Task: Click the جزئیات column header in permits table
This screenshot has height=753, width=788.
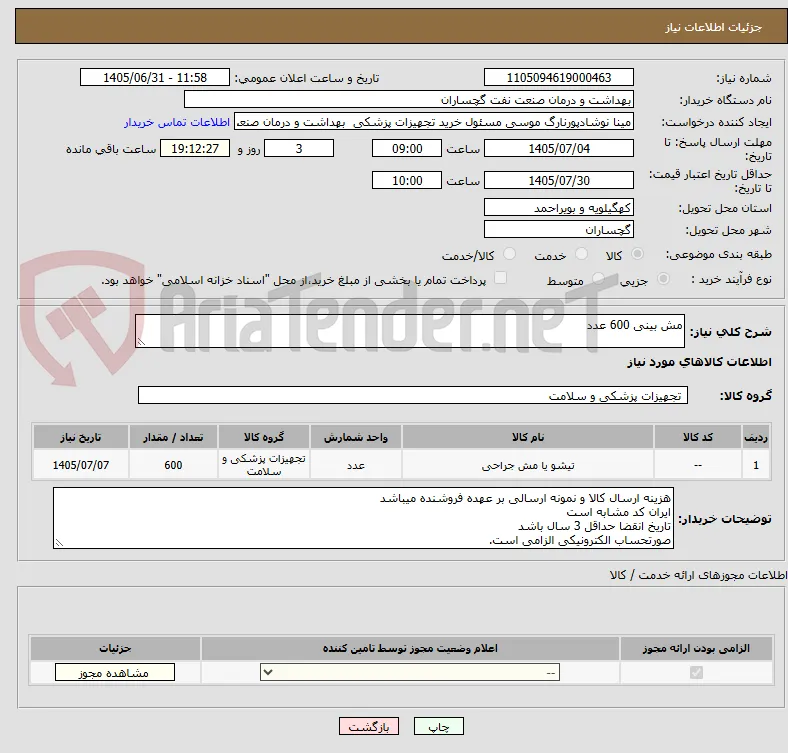Action: (x=115, y=648)
